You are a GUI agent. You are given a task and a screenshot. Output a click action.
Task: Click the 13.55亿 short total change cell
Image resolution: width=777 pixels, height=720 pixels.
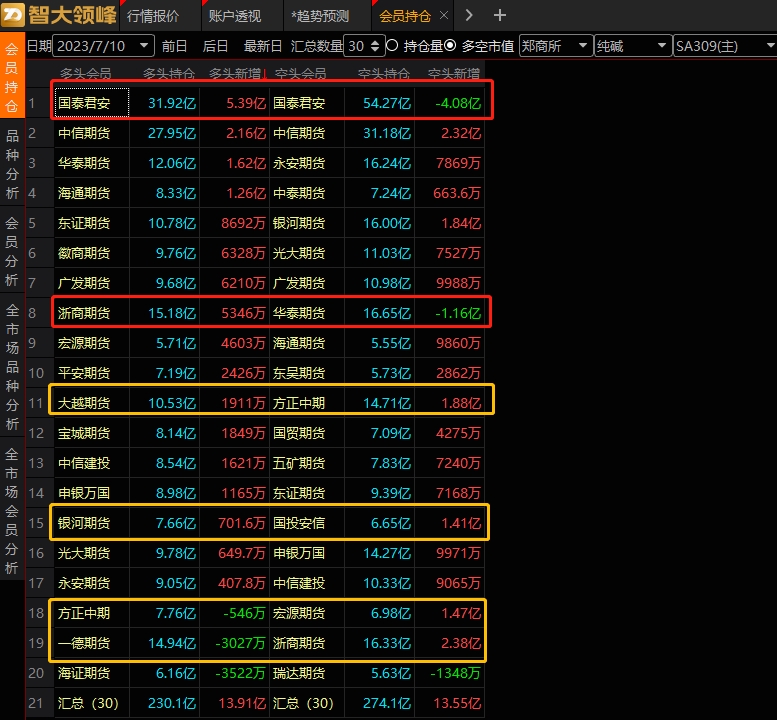(x=450, y=703)
